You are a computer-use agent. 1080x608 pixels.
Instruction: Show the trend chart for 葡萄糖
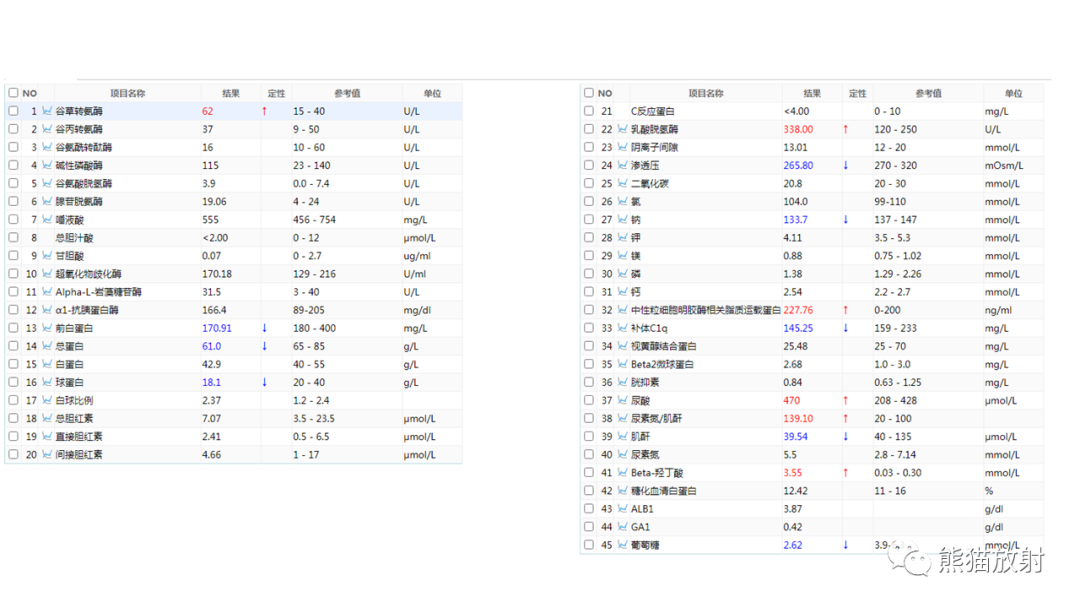click(x=623, y=545)
